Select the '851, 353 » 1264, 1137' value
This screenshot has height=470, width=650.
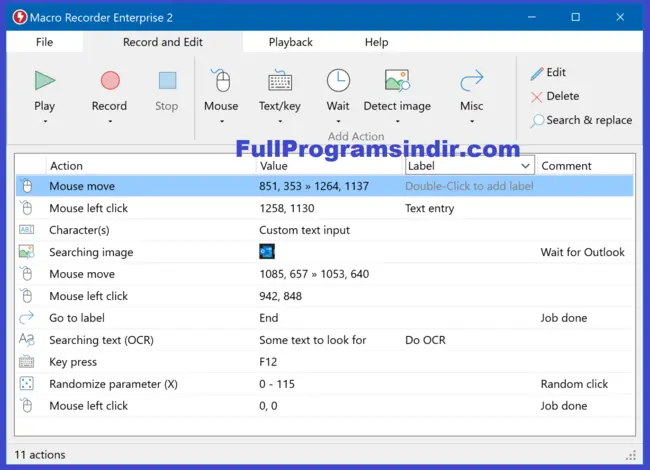pyautogui.click(x=314, y=186)
